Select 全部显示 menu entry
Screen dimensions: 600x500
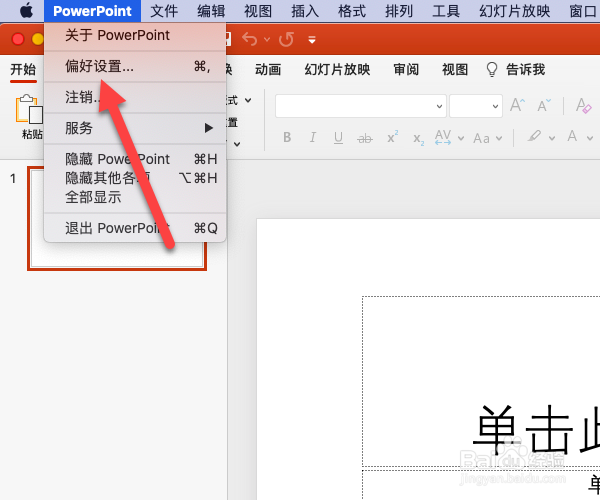pos(135,197)
